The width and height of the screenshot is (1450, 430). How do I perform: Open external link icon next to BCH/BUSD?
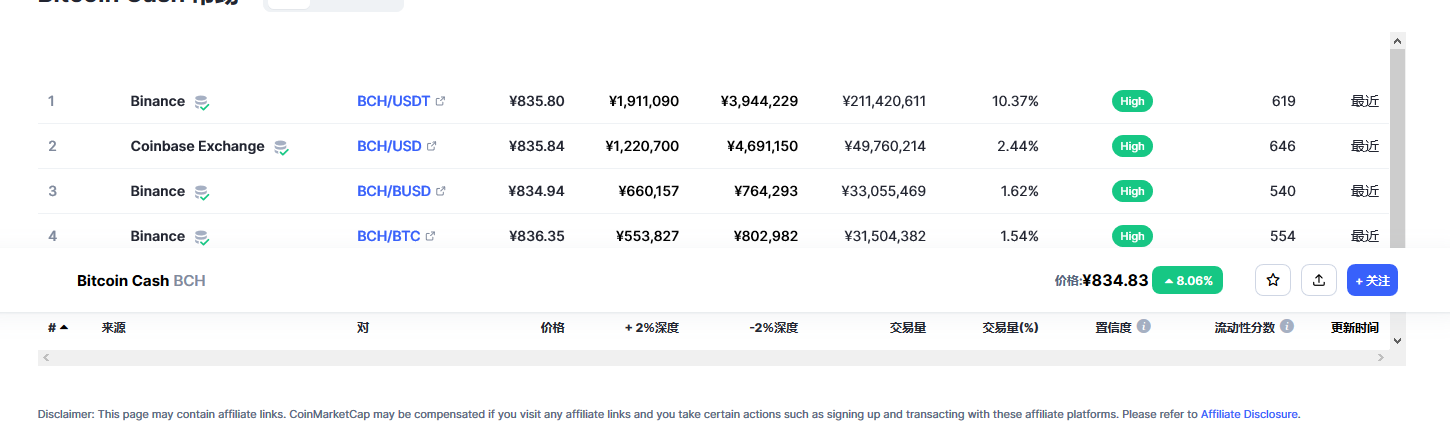(440, 191)
